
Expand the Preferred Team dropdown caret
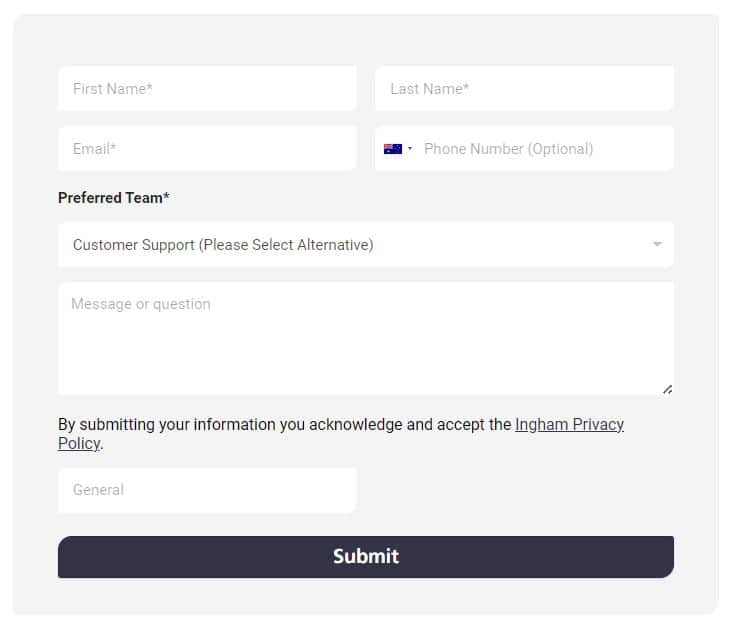point(657,245)
